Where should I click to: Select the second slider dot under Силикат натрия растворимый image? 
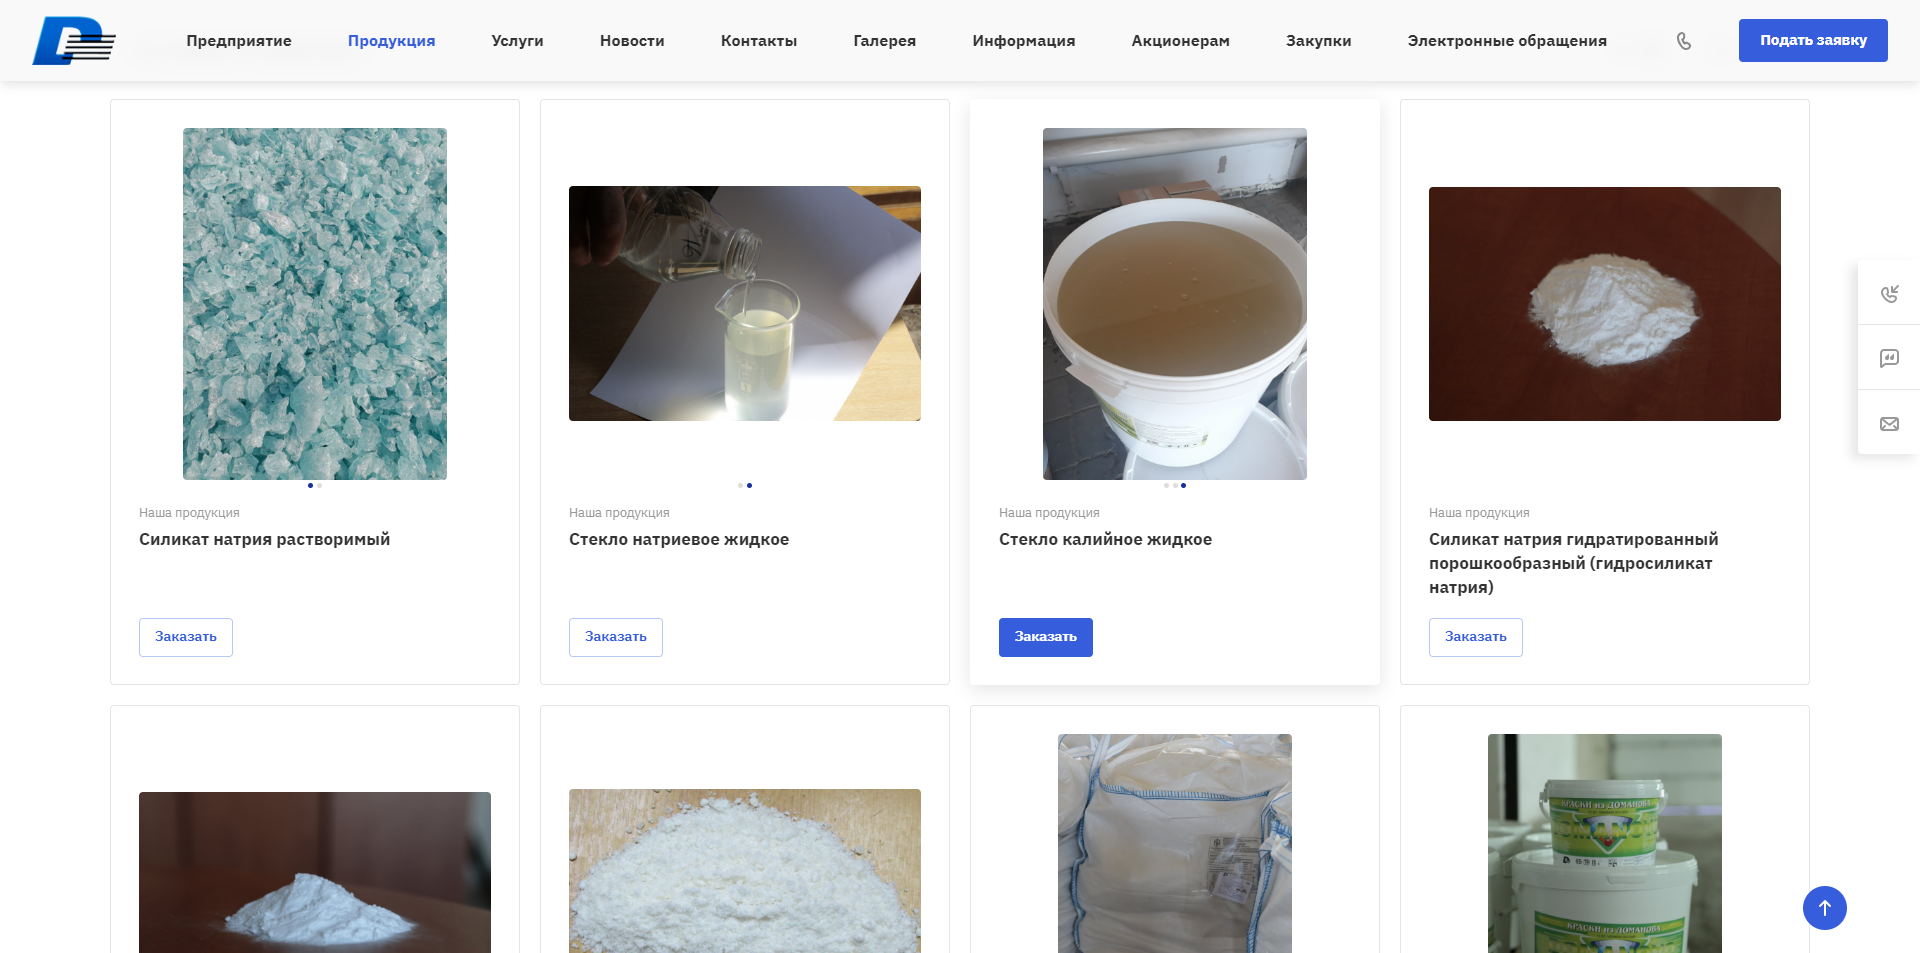point(319,485)
